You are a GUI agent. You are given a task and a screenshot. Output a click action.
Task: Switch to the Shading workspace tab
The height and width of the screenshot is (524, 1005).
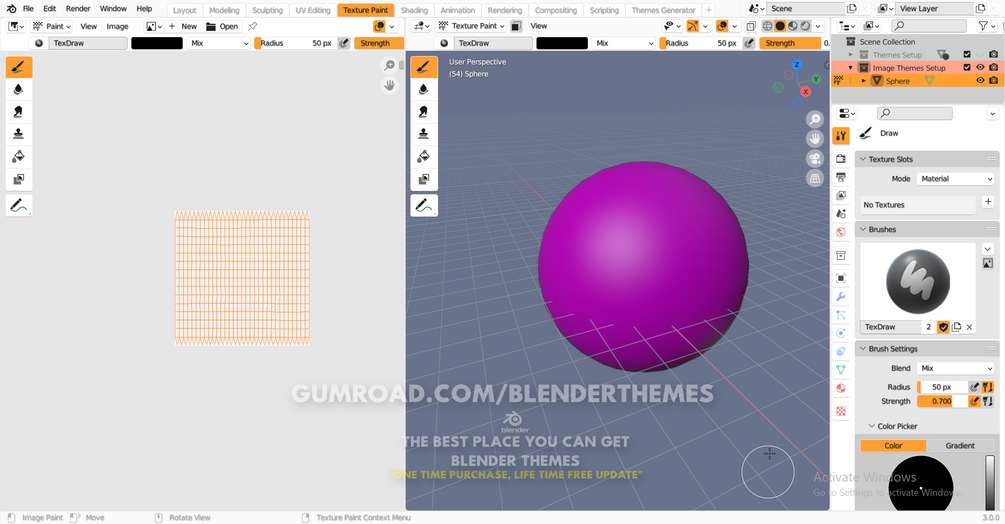tap(414, 10)
